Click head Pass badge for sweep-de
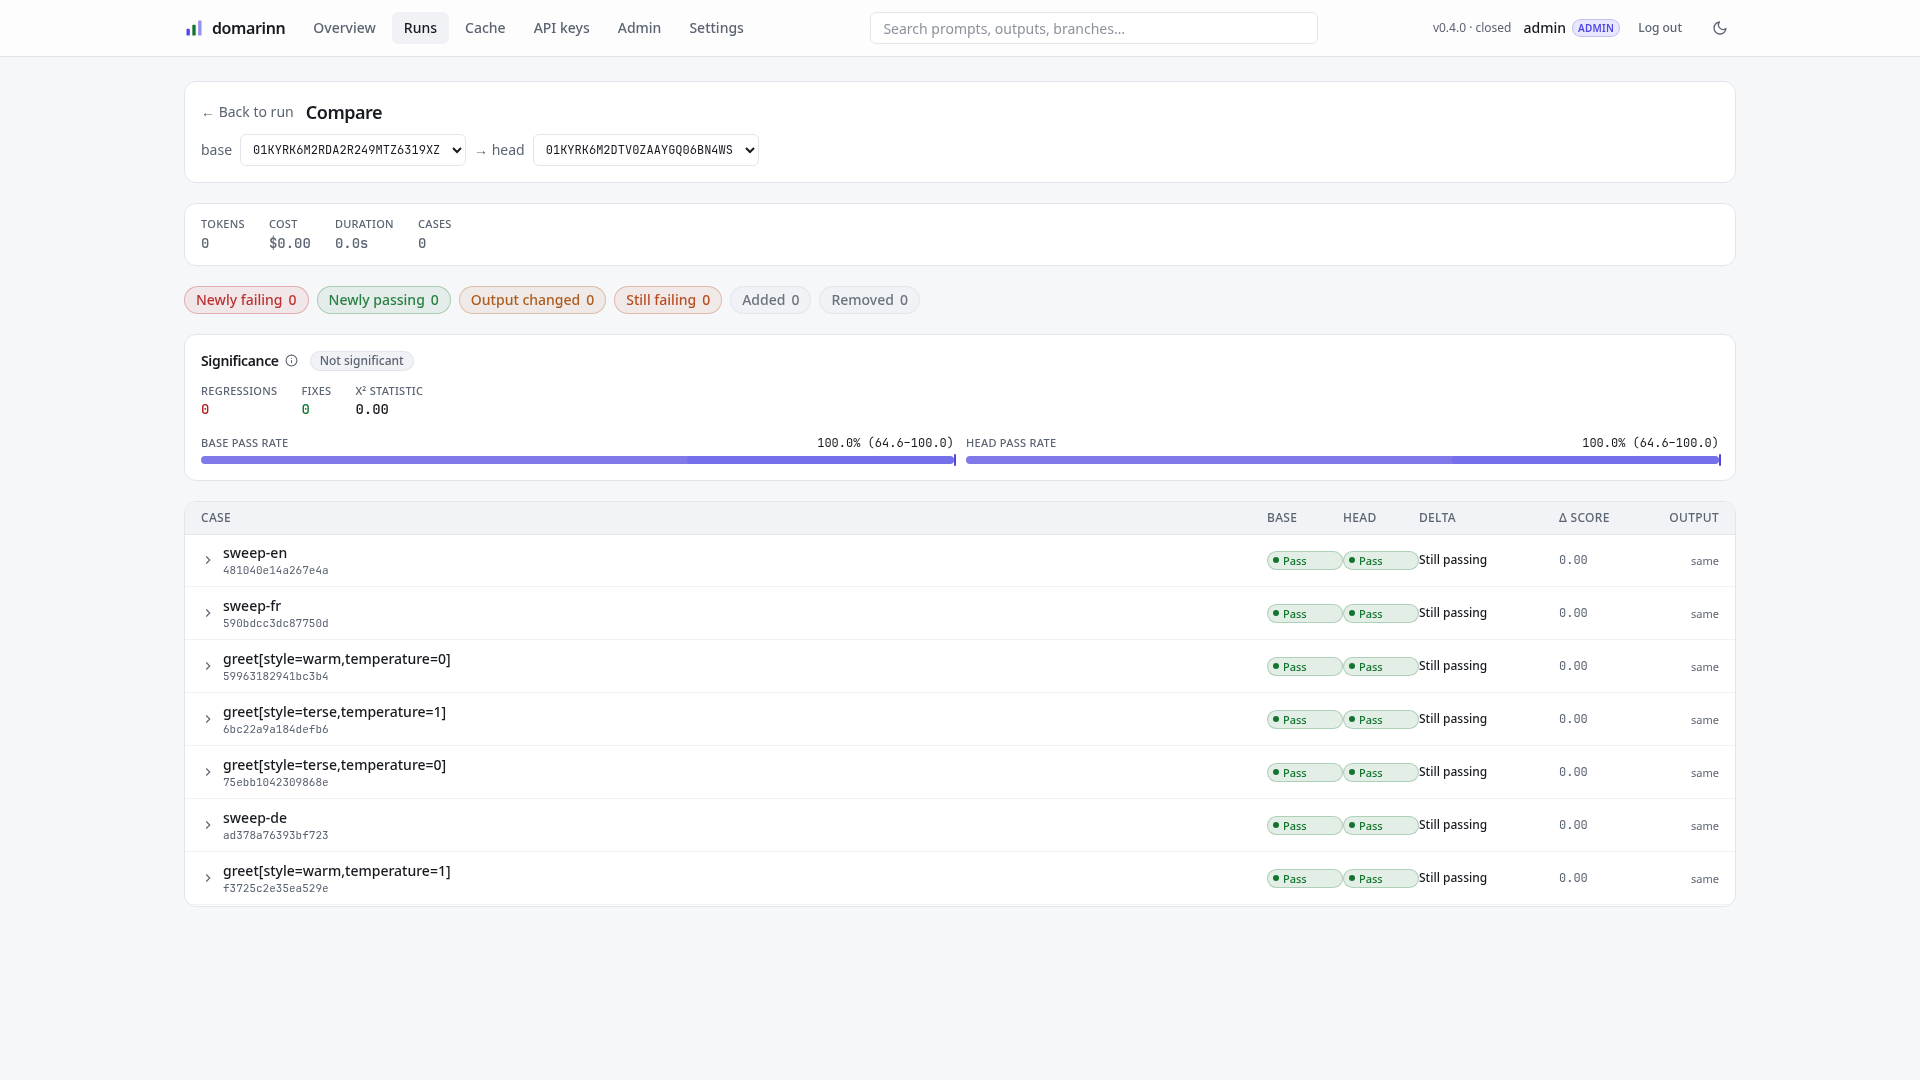1920x1080 pixels. click(x=1380, y=826)
